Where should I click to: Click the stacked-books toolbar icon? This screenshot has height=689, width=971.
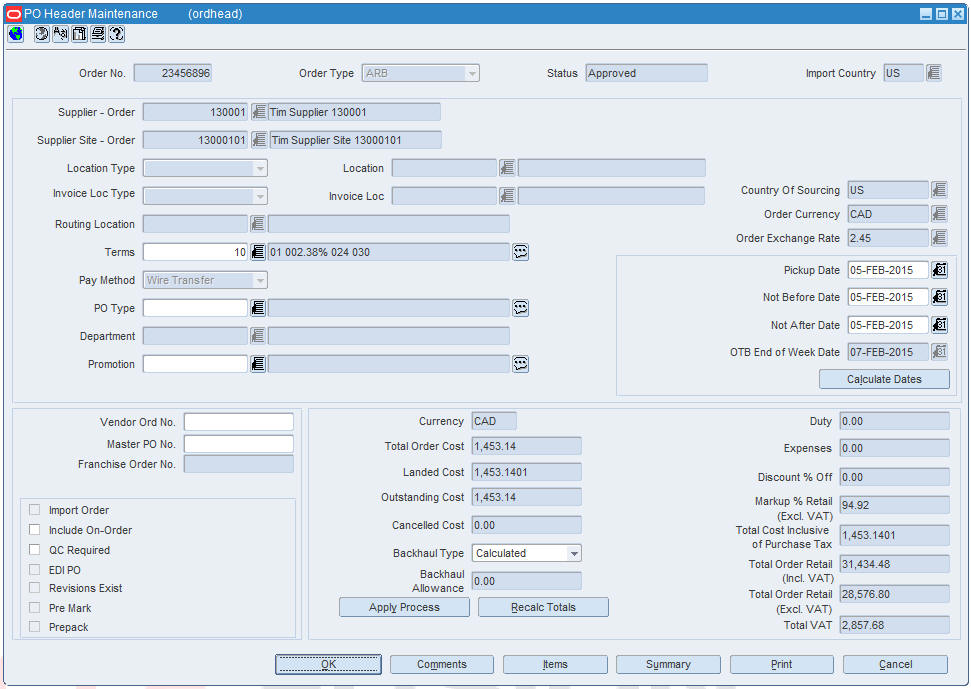coord(98,34)
